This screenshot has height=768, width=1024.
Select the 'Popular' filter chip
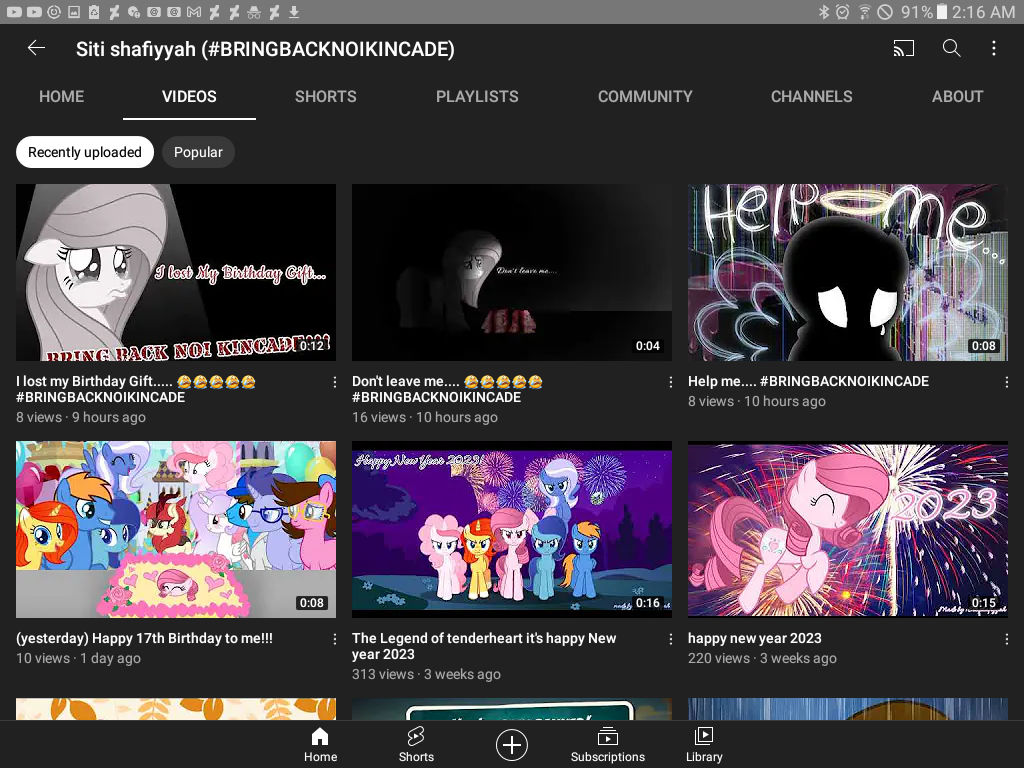(x=198, y=152)
